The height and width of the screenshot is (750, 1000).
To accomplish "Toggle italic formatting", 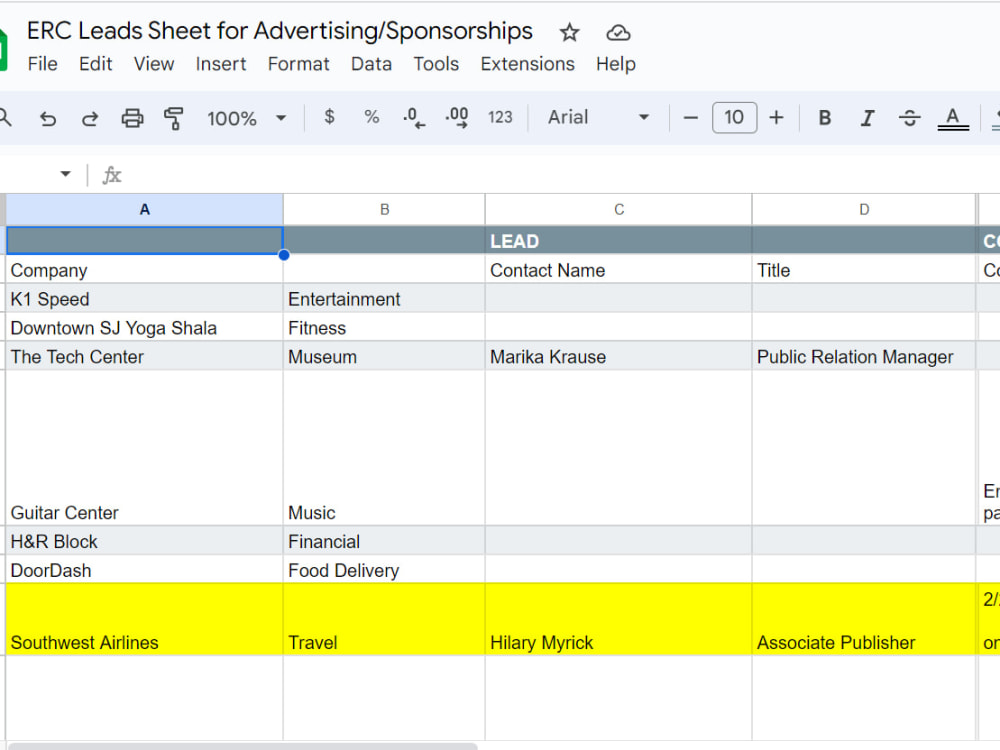I will click(x=867, y=118).
